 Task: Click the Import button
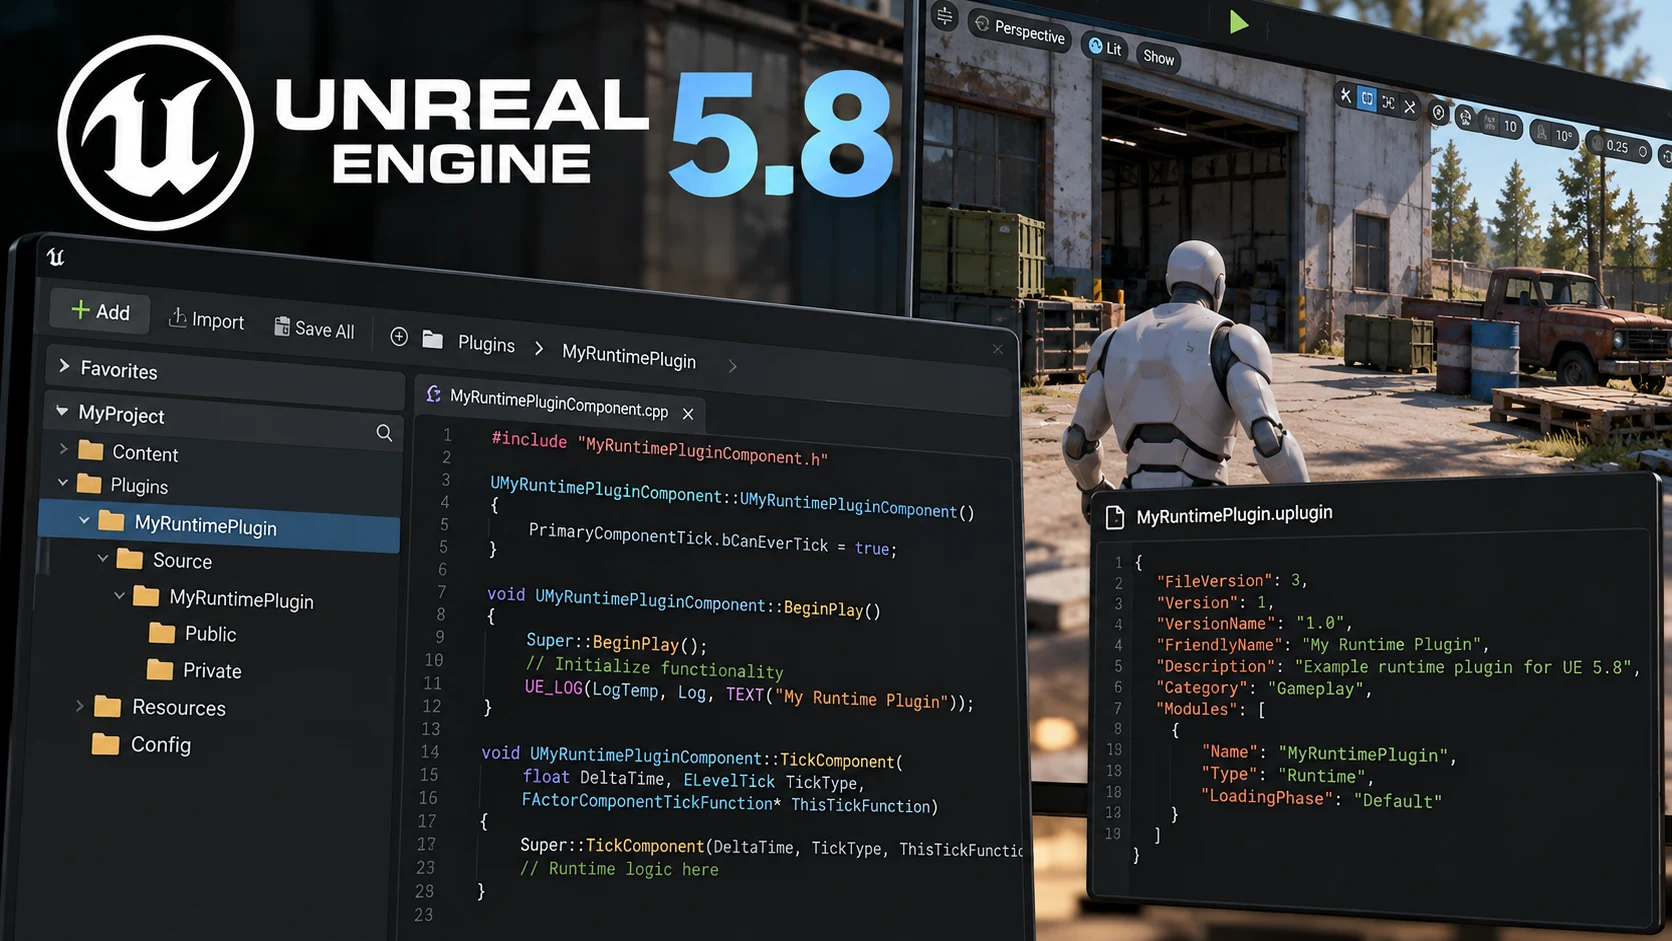click(x=206, y=320)
